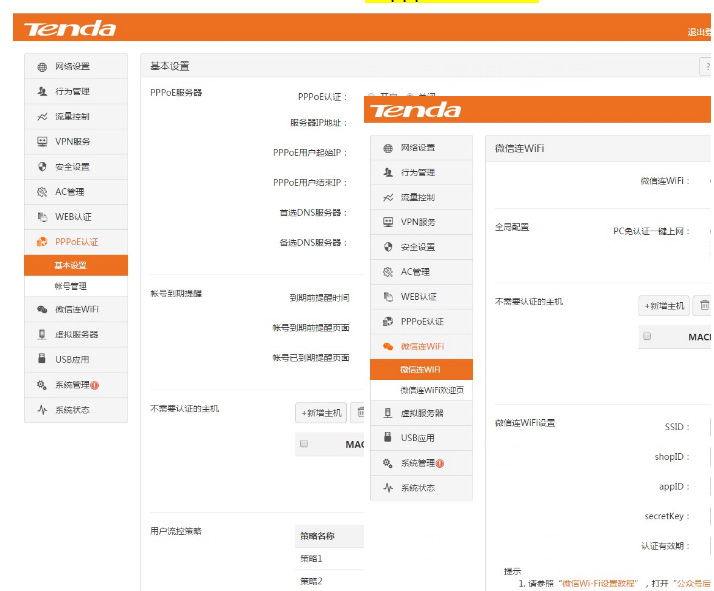Image resolution: width=714 pixels, height=591 pixels.
Task: Click the 行为管理 person icon in front window
Action: [x=388, y=173]
